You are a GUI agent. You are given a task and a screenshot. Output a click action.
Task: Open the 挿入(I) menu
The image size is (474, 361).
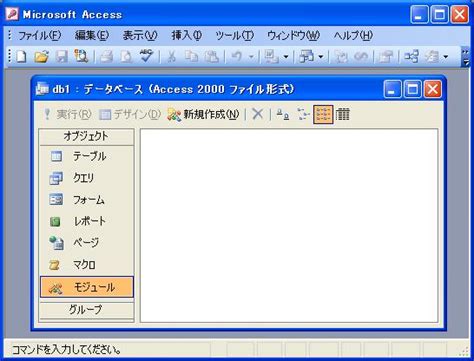(187, 35)
